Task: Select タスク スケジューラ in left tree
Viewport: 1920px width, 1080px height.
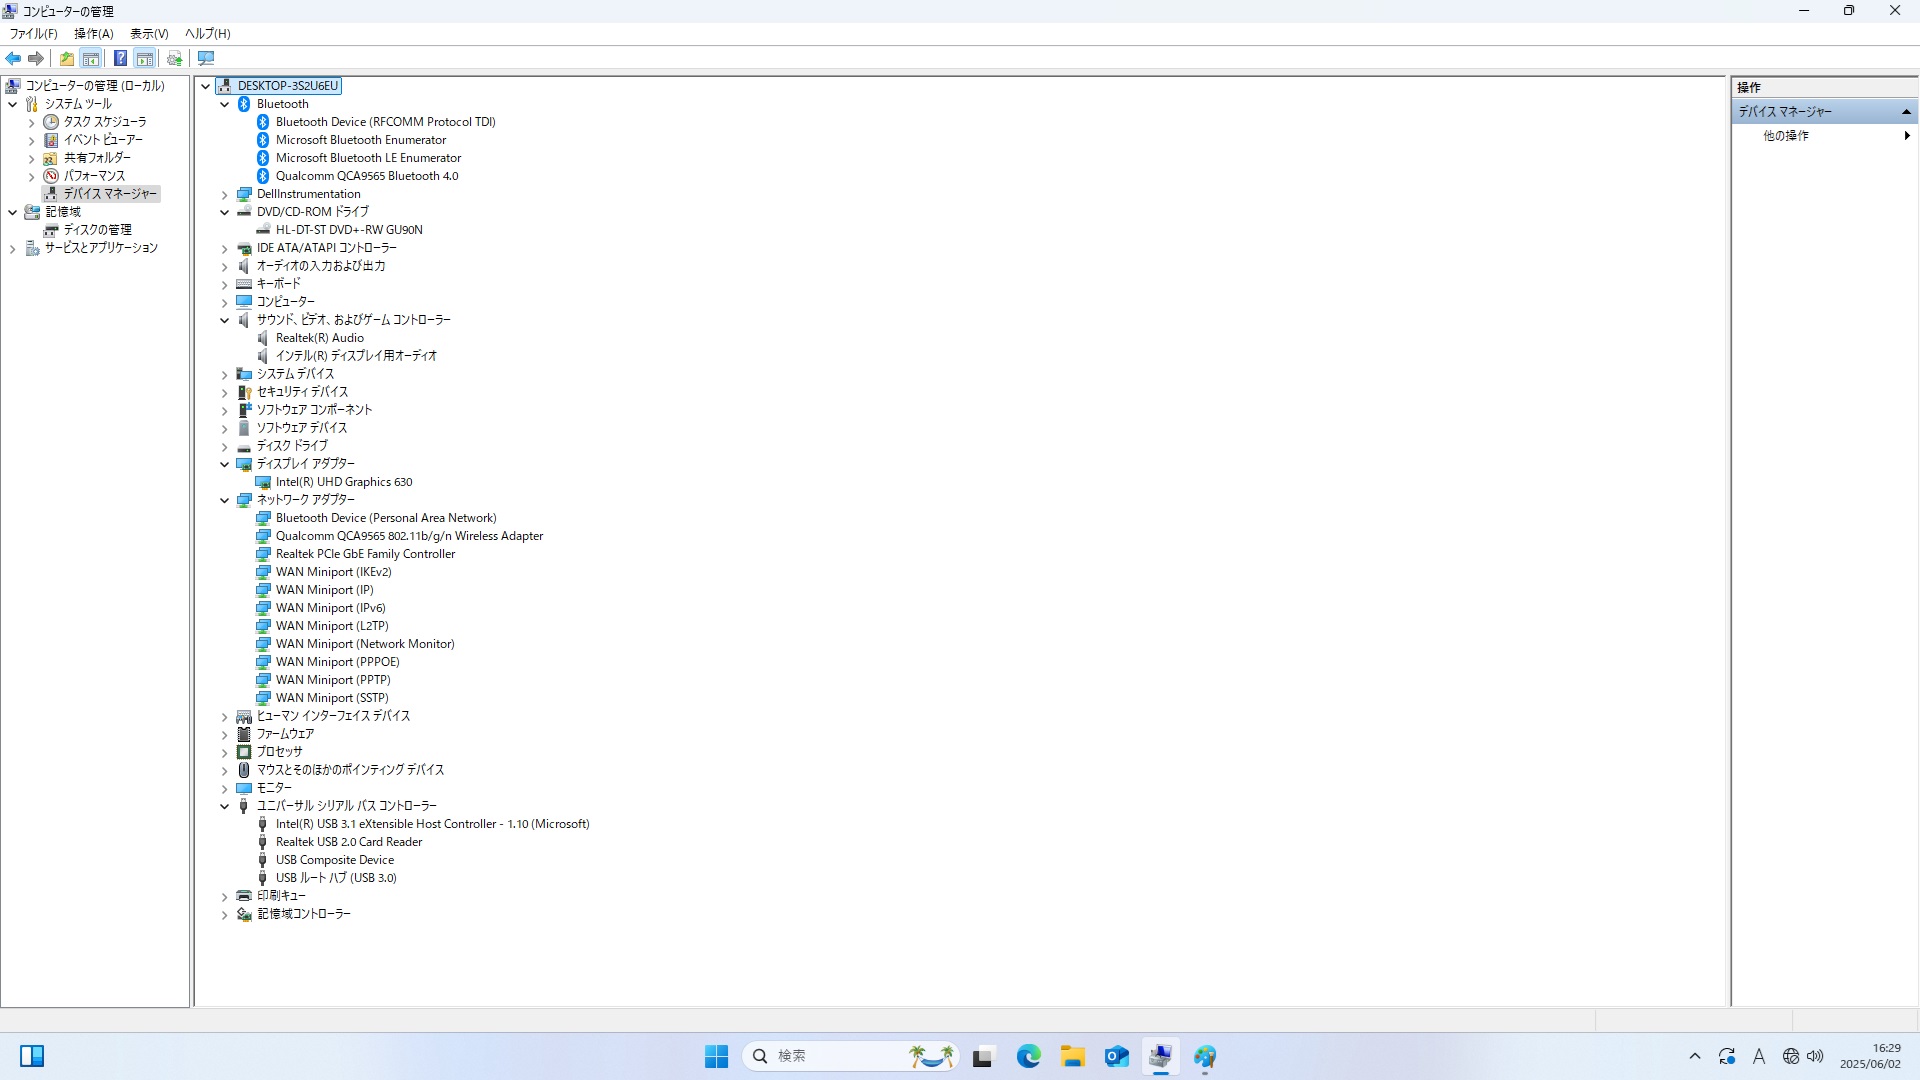Action: point(105,122)
